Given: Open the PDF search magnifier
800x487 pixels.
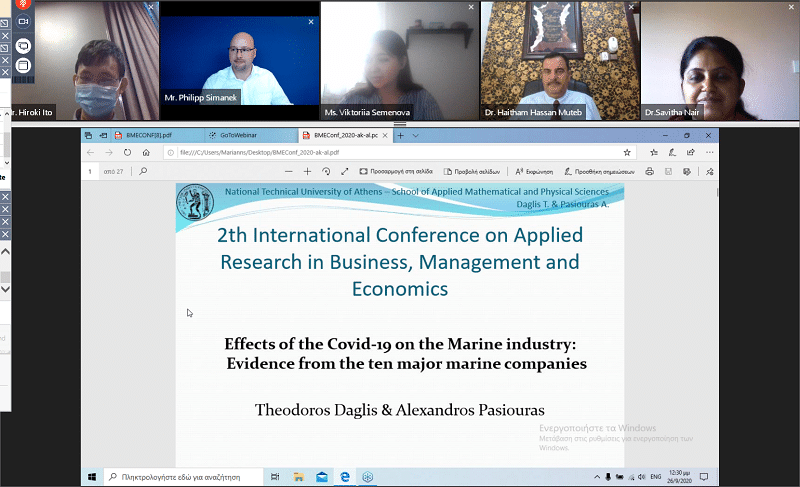Looking at the screenshot, I should [x=144, y=172].
